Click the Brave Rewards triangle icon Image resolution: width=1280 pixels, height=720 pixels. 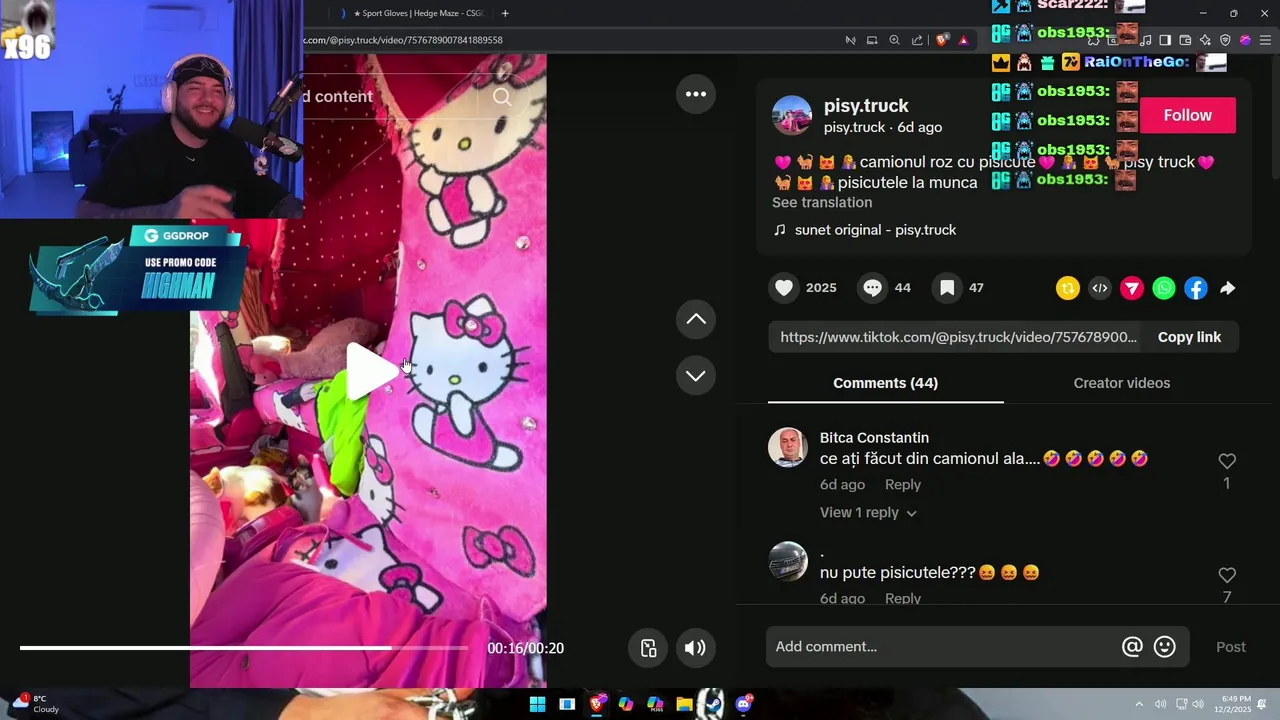tap(963, 40)
